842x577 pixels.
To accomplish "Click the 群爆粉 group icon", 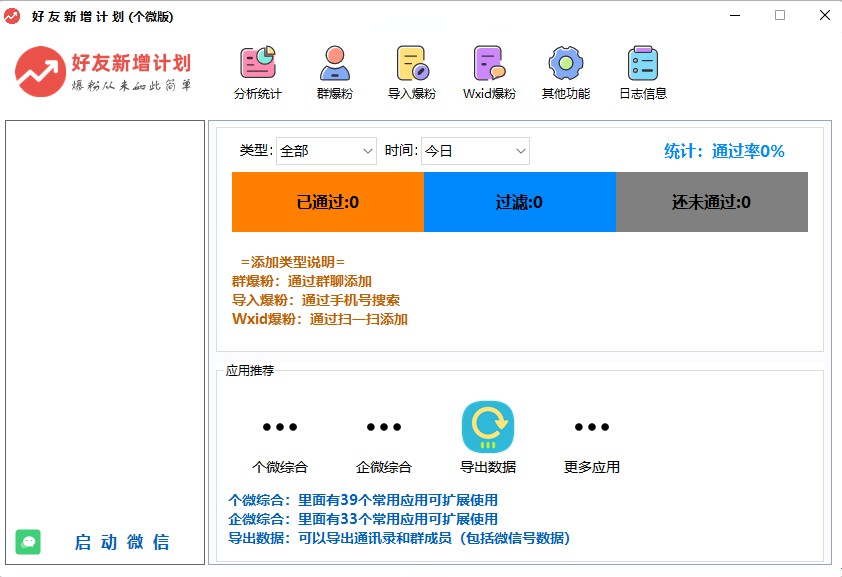I will [334, 65].
